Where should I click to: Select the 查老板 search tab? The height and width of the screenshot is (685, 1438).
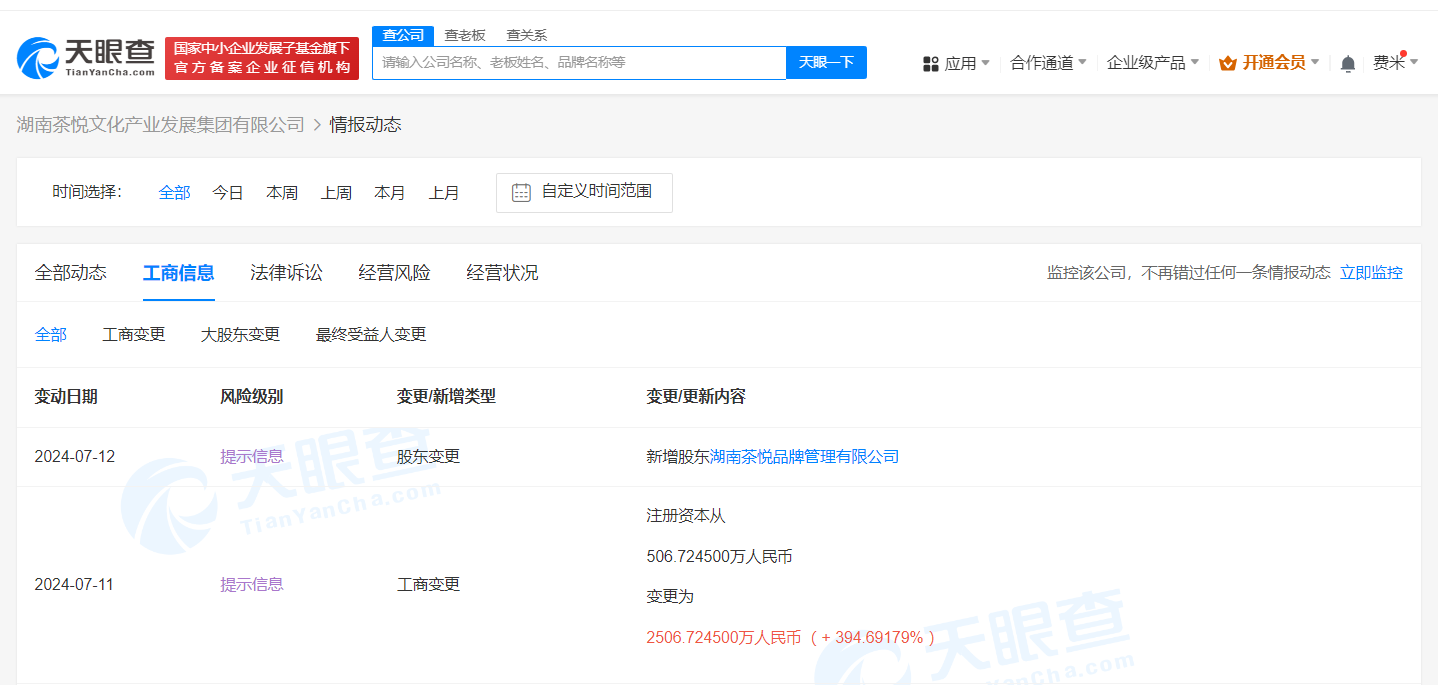click(465, 35)
